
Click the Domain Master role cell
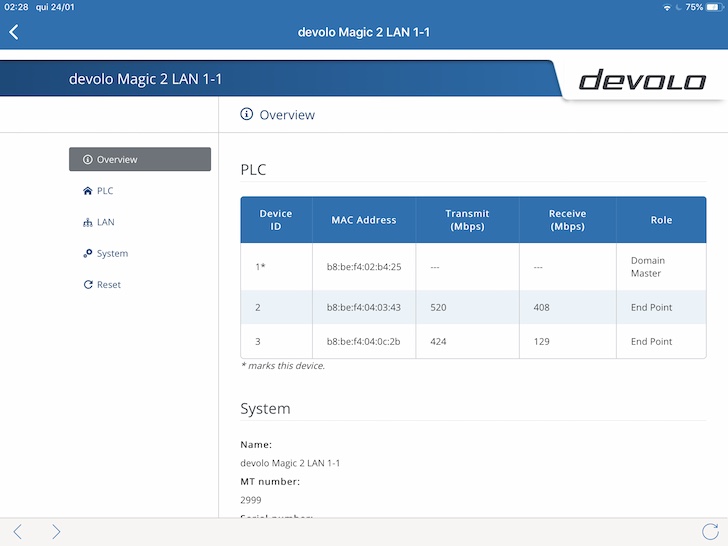point(648,267)
